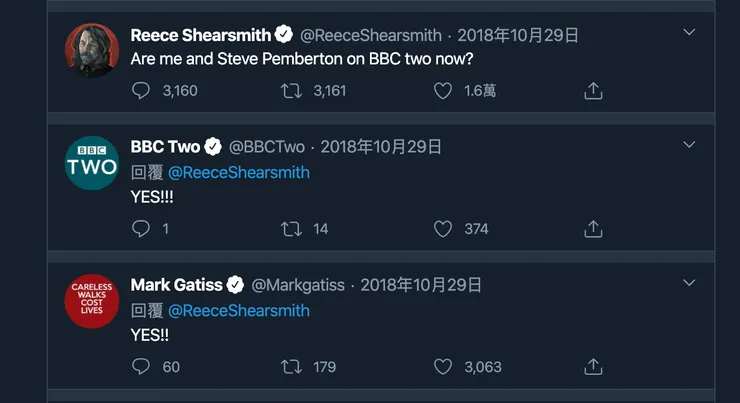Screen dimensions: 740x403
Task: Open Mark Gatiss's red avatar image
Action: 92,300
